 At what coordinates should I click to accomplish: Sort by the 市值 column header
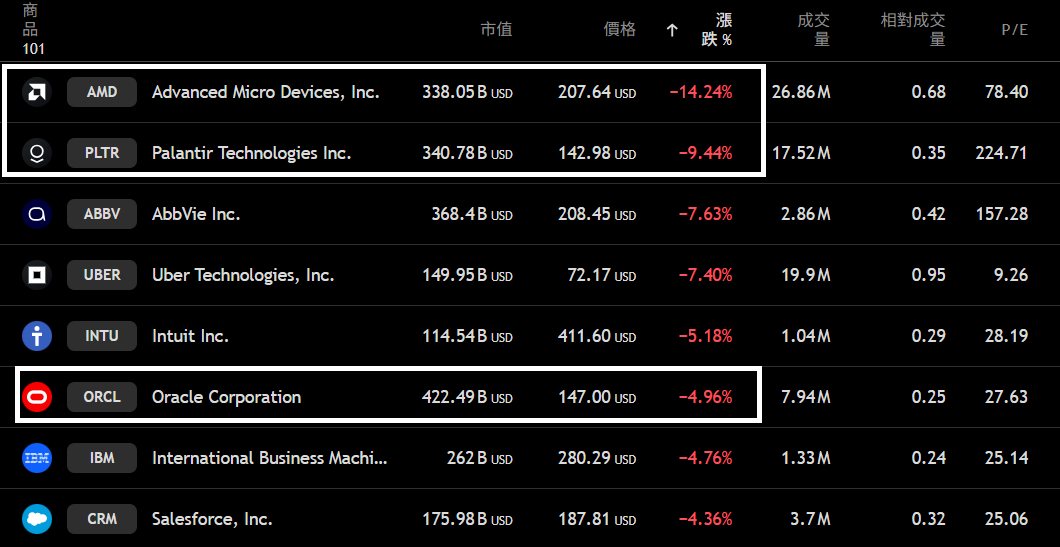496,30
